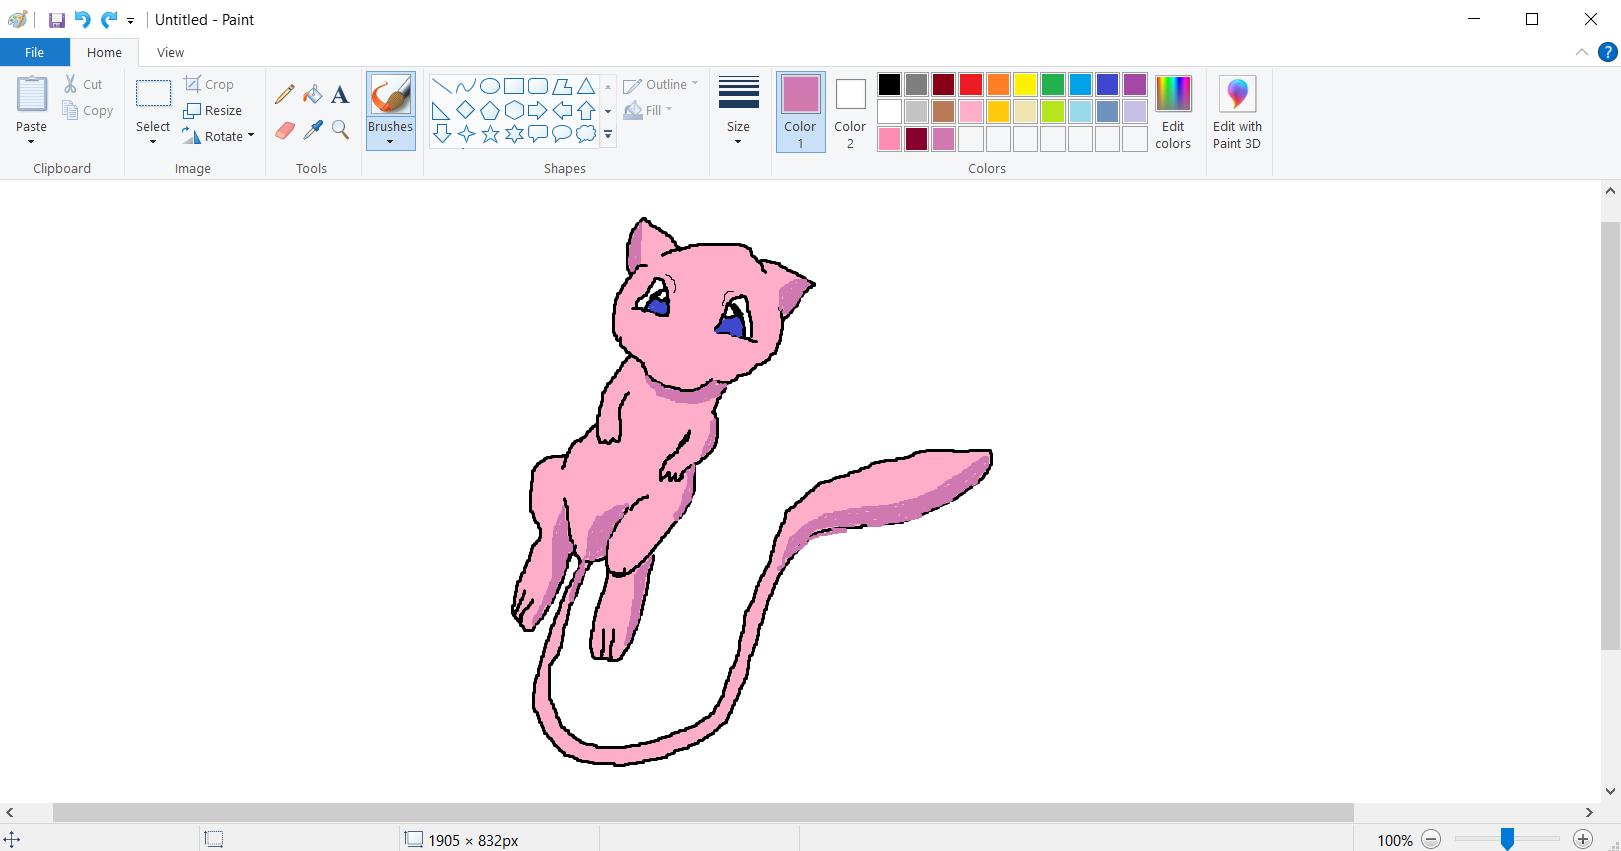Screen dimensions: 1621x851
Task: Activate the Text tool
Action: pos(340,94)
